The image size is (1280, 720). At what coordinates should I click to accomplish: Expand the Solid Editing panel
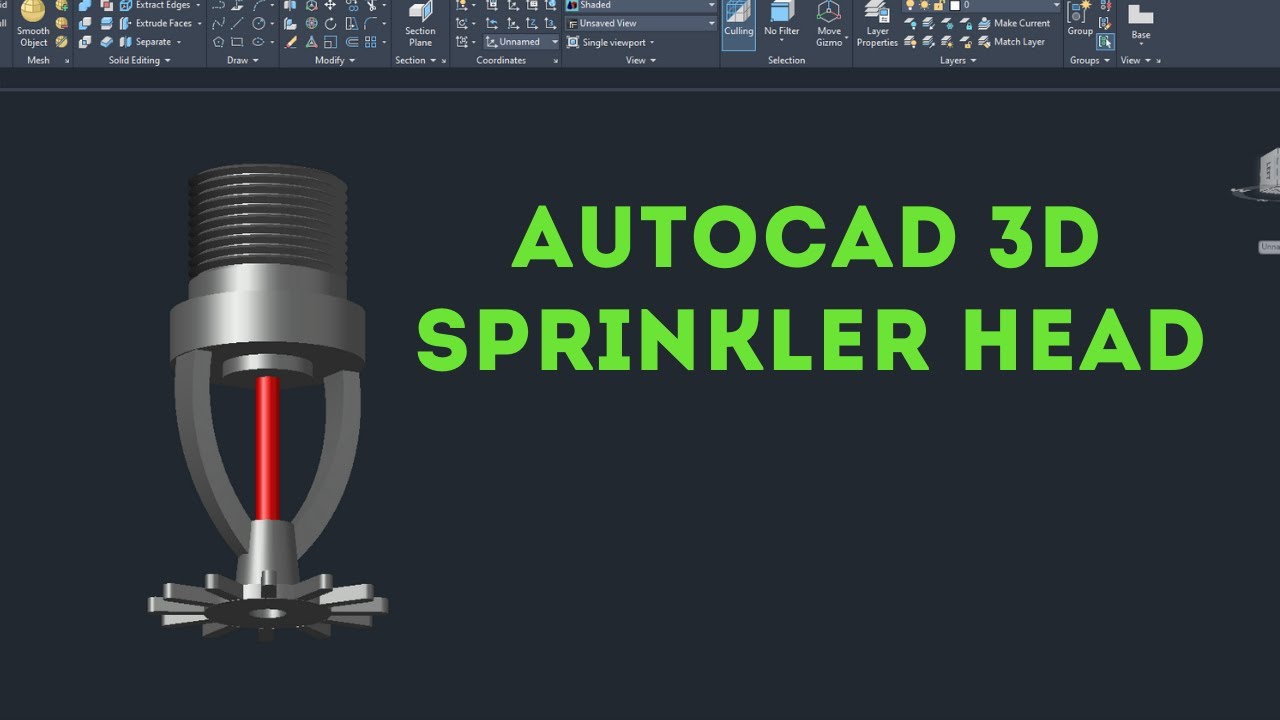point(139,60)
